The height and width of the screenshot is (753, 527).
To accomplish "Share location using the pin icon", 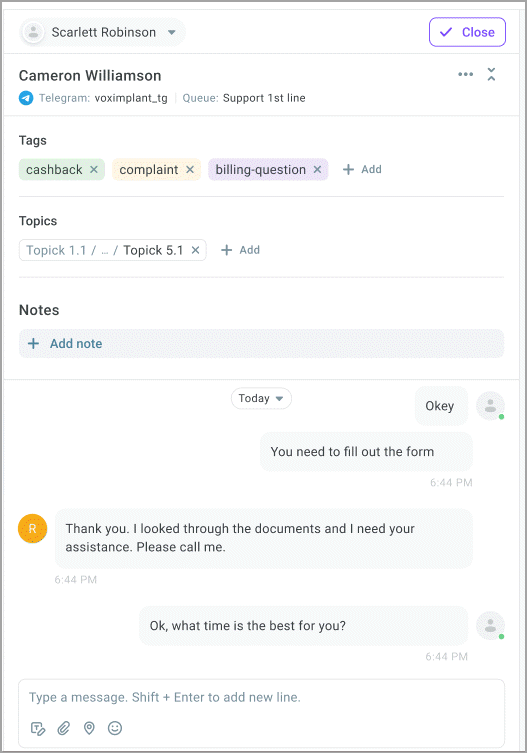I will pos(89,729).
